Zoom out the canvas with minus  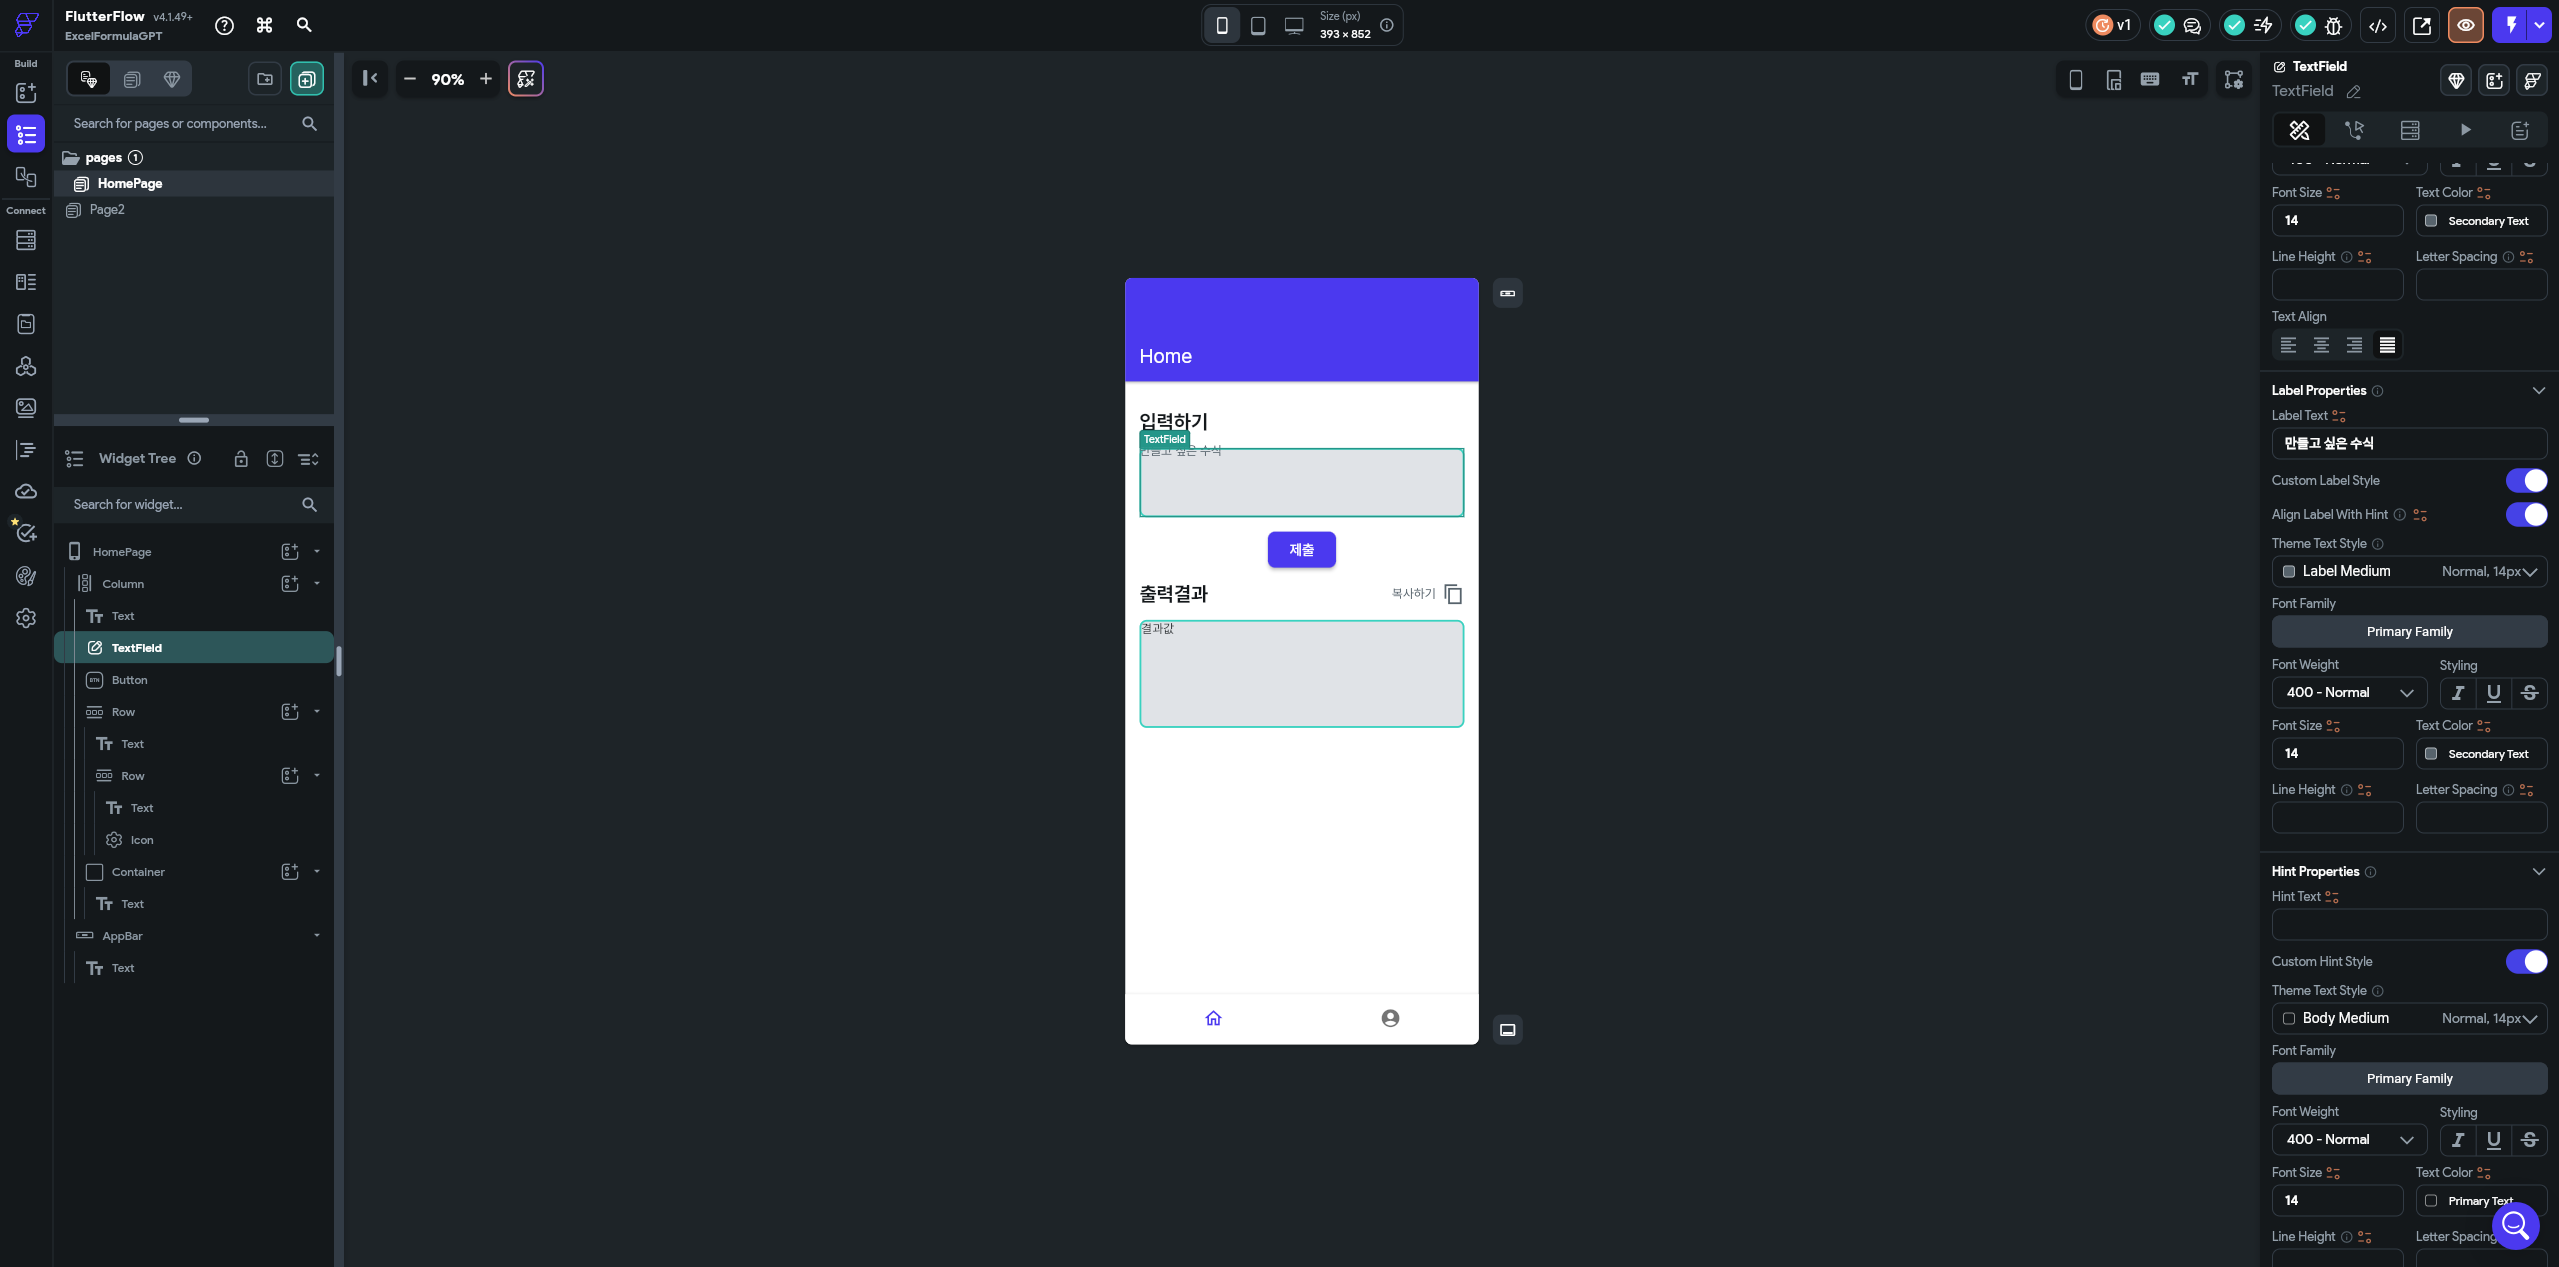point(409,79)
